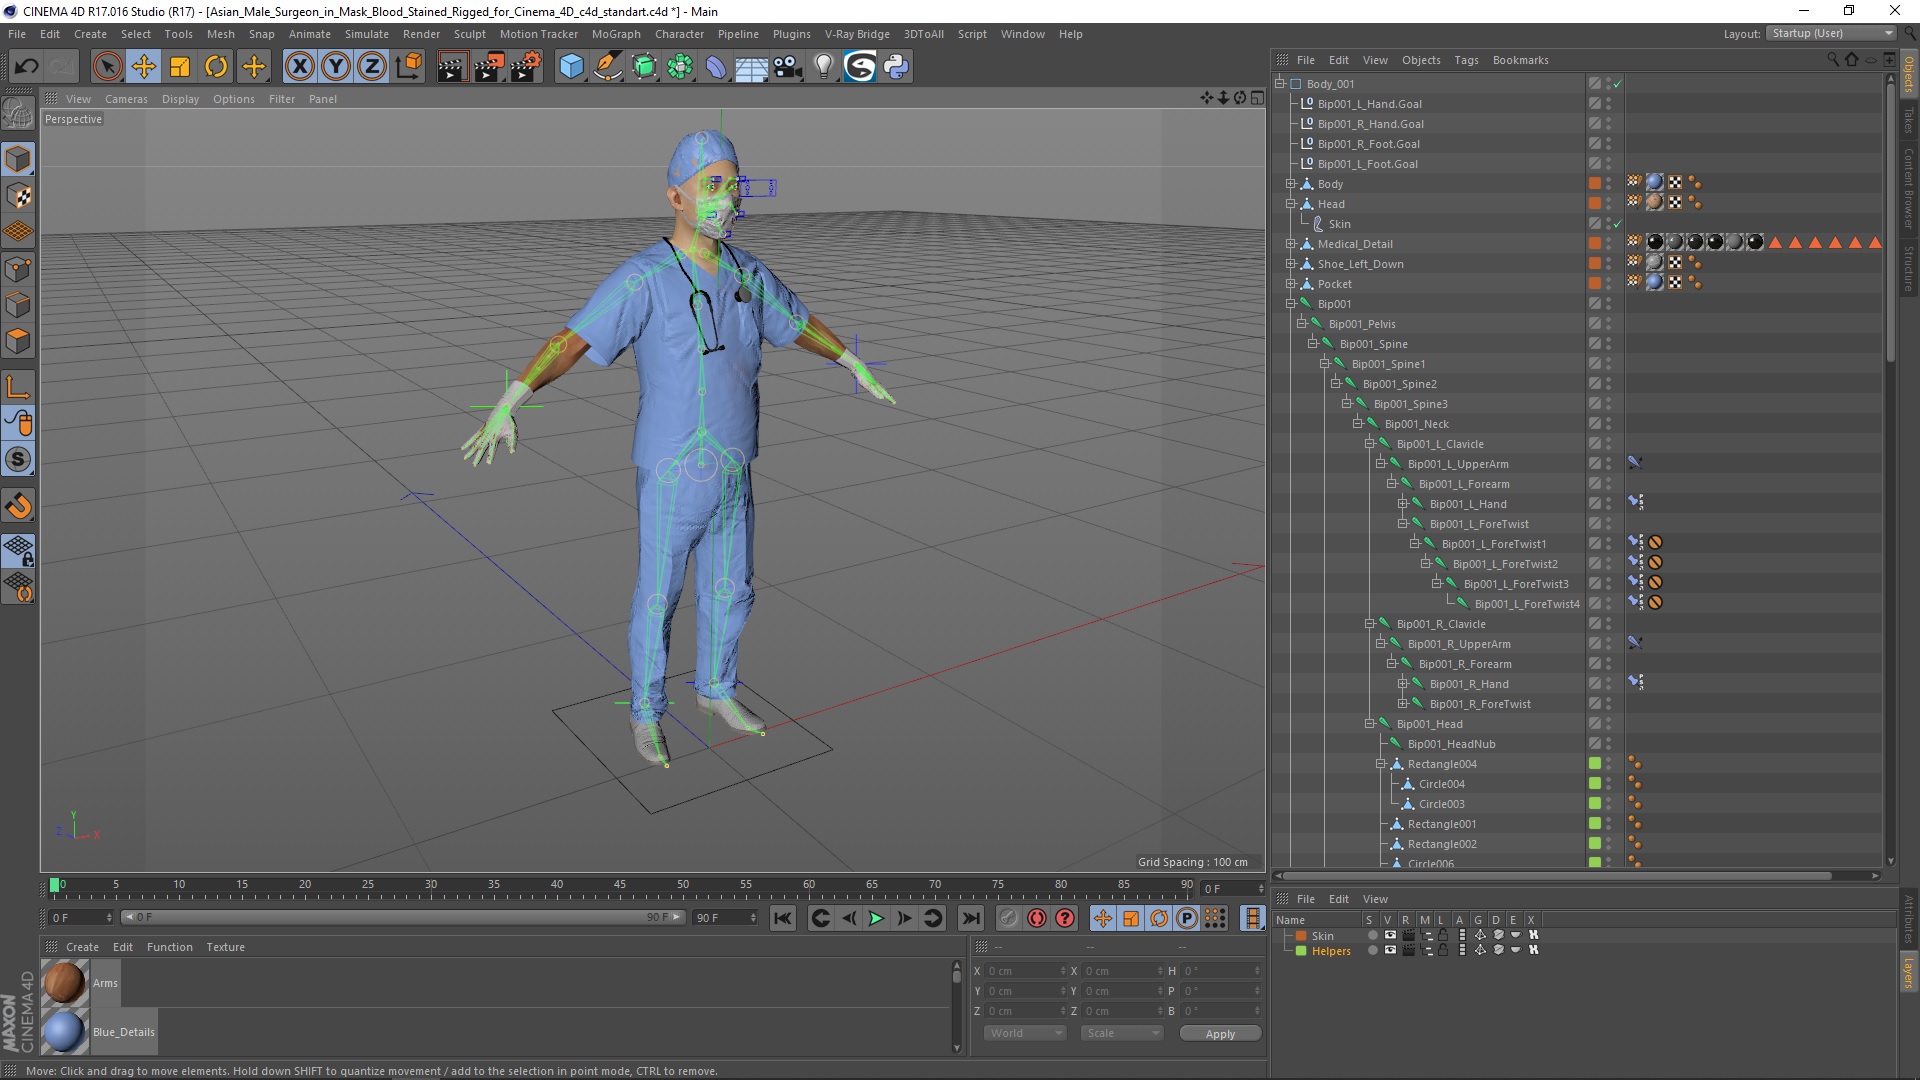Click the Apply button
This screenshot has height=1080, width=1920.
coord(1220,1034)
